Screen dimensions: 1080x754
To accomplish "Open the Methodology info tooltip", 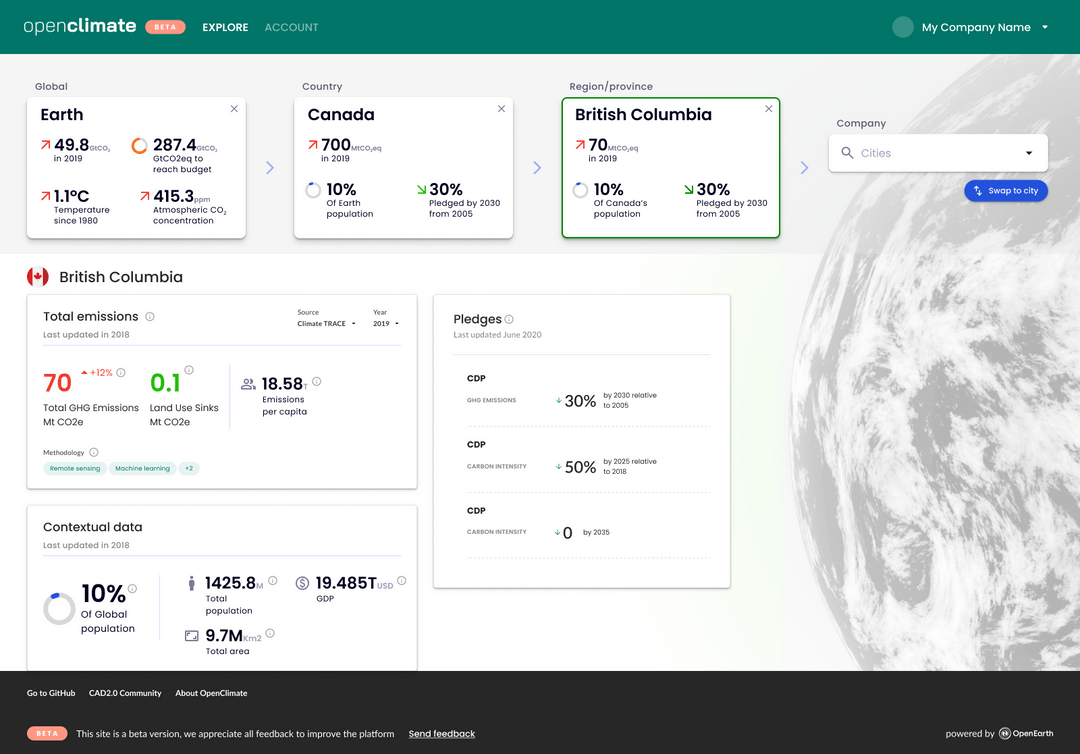I will click(93, 452).
